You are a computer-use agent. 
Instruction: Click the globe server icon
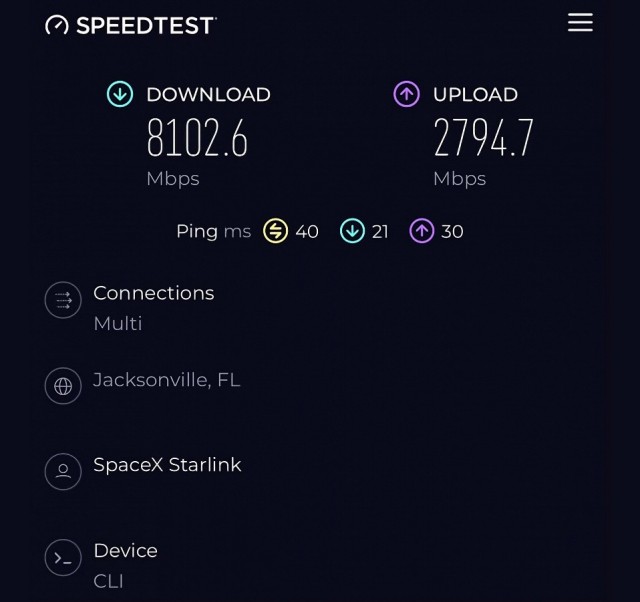(x=63, y=386)
